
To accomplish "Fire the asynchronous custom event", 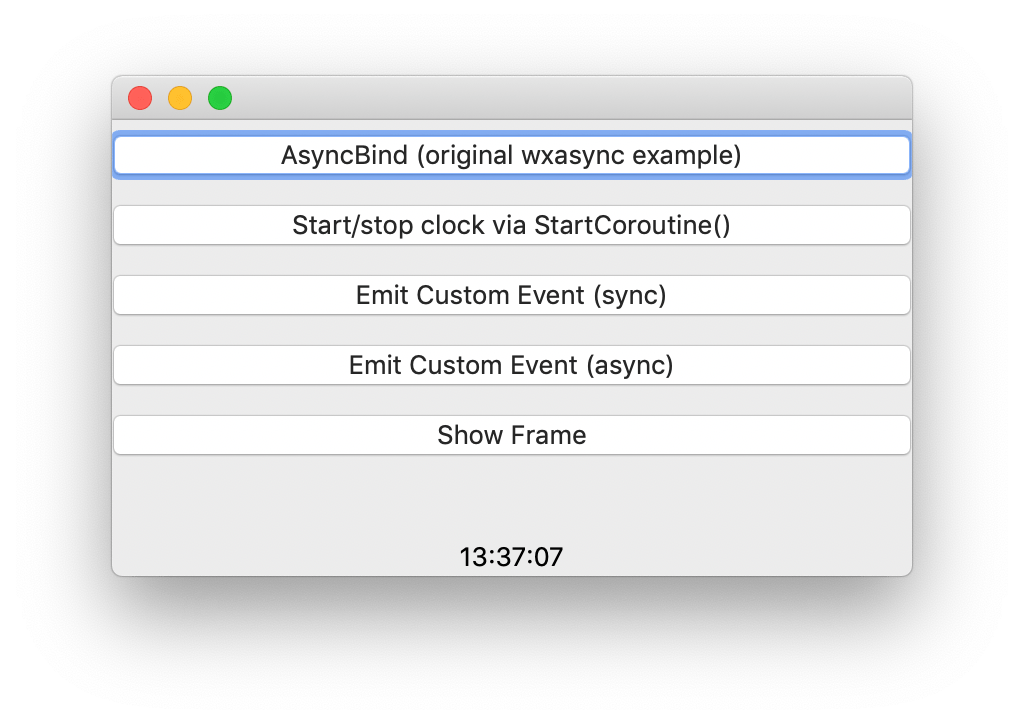I will coord(511,365).
